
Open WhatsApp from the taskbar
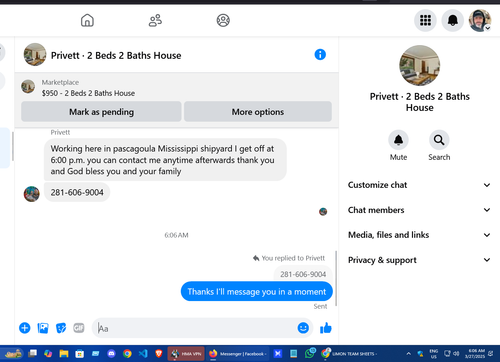coord(310,353)
